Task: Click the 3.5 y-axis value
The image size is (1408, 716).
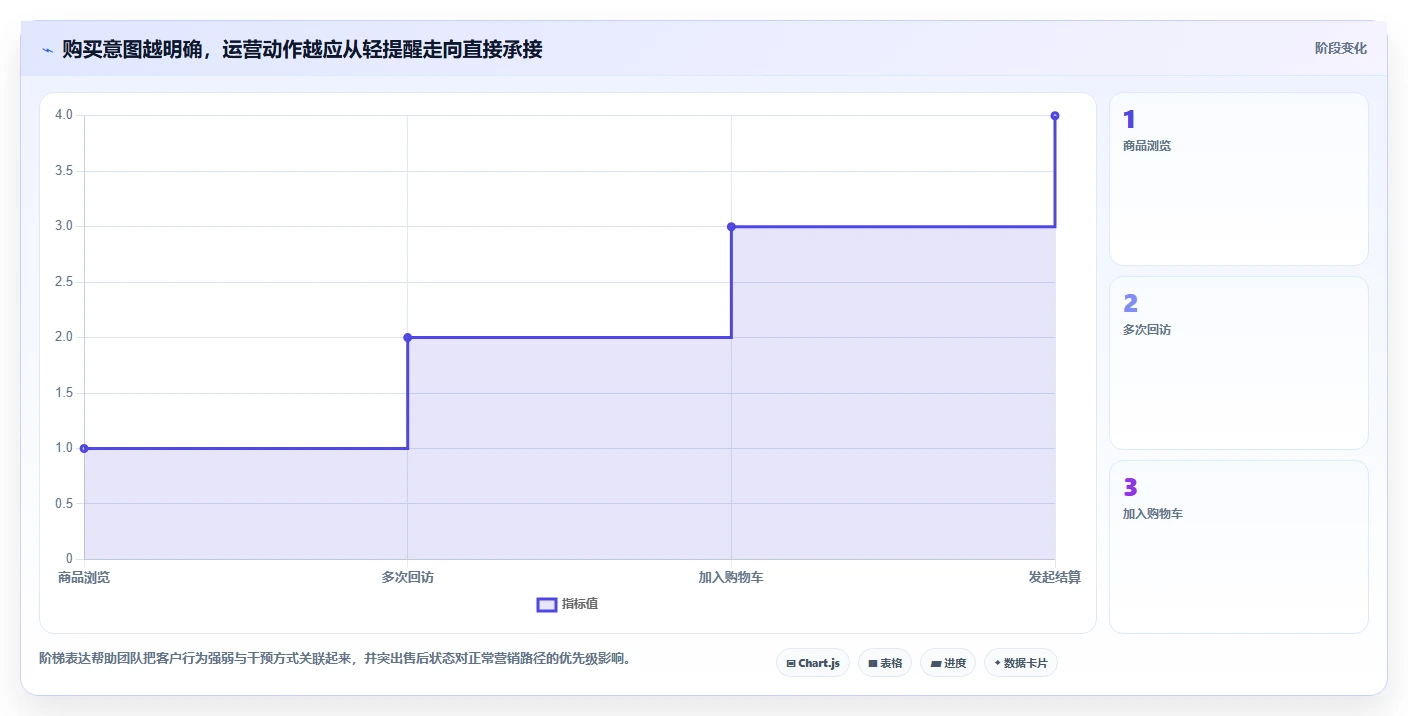Action: pyautogui.click(x=65, y=171)
